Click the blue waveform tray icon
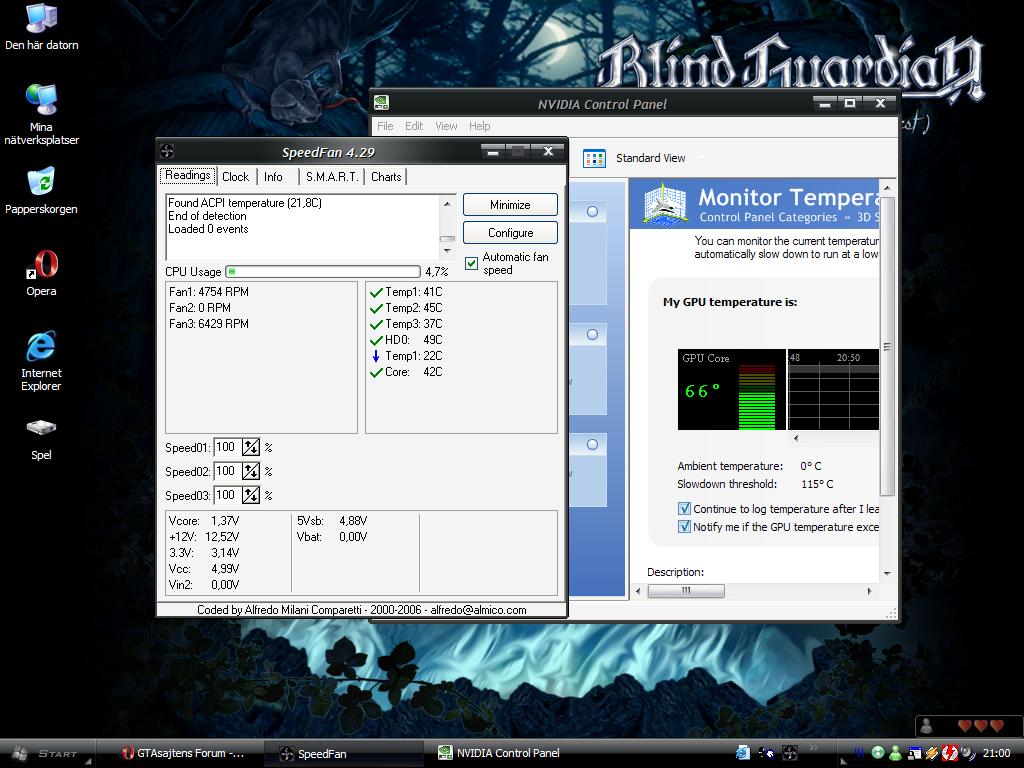Image resolution: width=1024 pixels, height=768 pixels. pyautogui.click(x=859, y=752)
